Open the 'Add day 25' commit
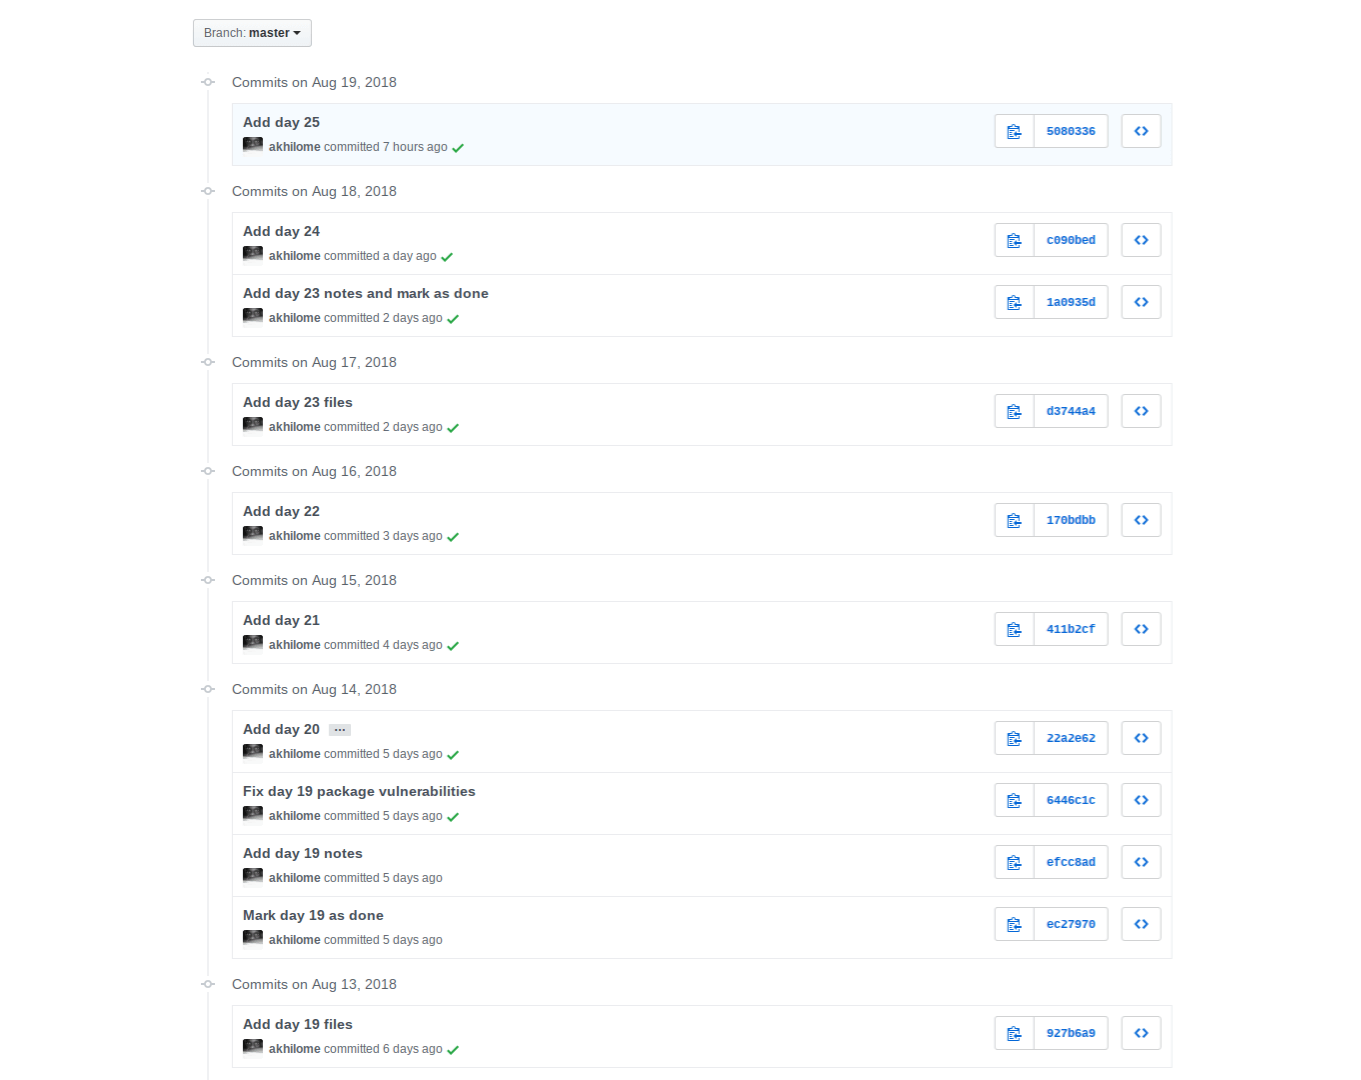This screenshot has height=1080, width=1361. (x=281, y=122)
